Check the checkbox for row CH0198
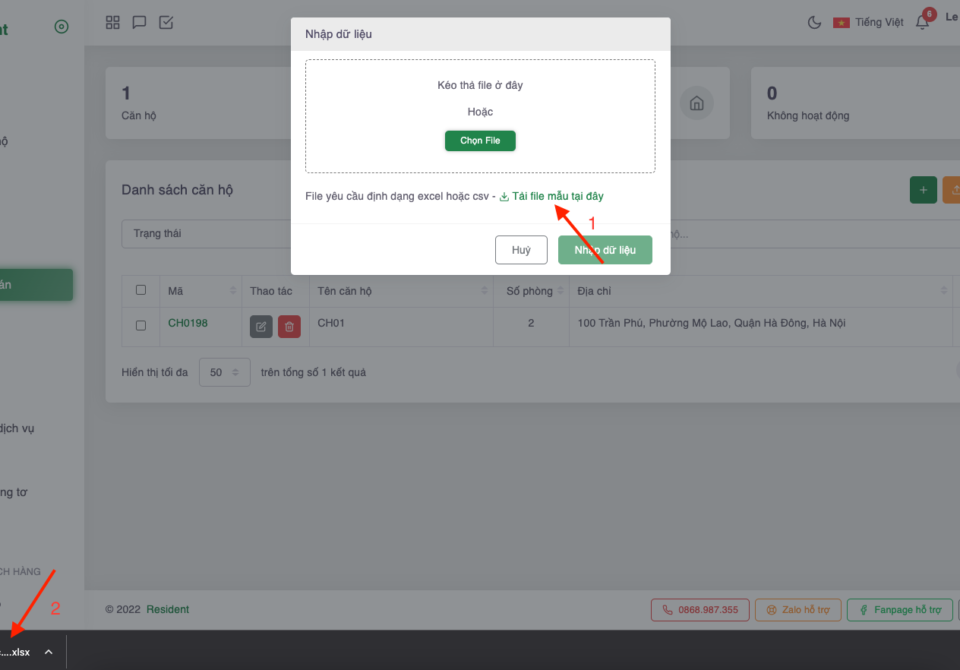This screenshot has height=670, width=960. coord(141,325)
